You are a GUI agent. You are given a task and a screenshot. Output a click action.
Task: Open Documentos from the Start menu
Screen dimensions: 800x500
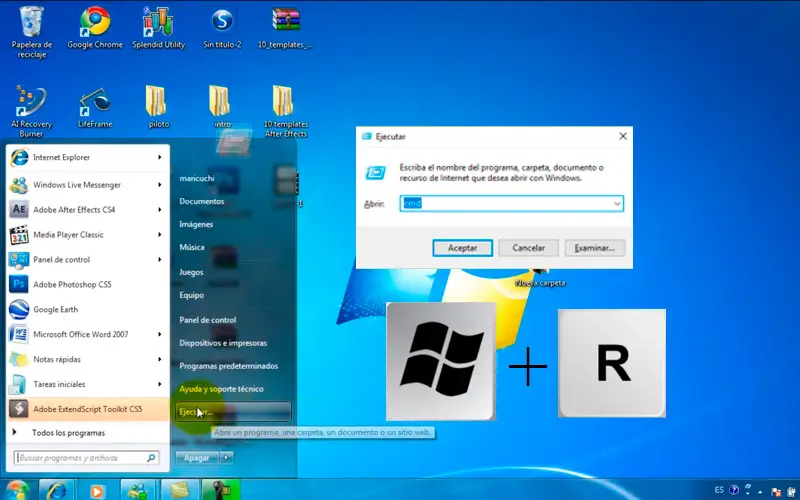202,201
